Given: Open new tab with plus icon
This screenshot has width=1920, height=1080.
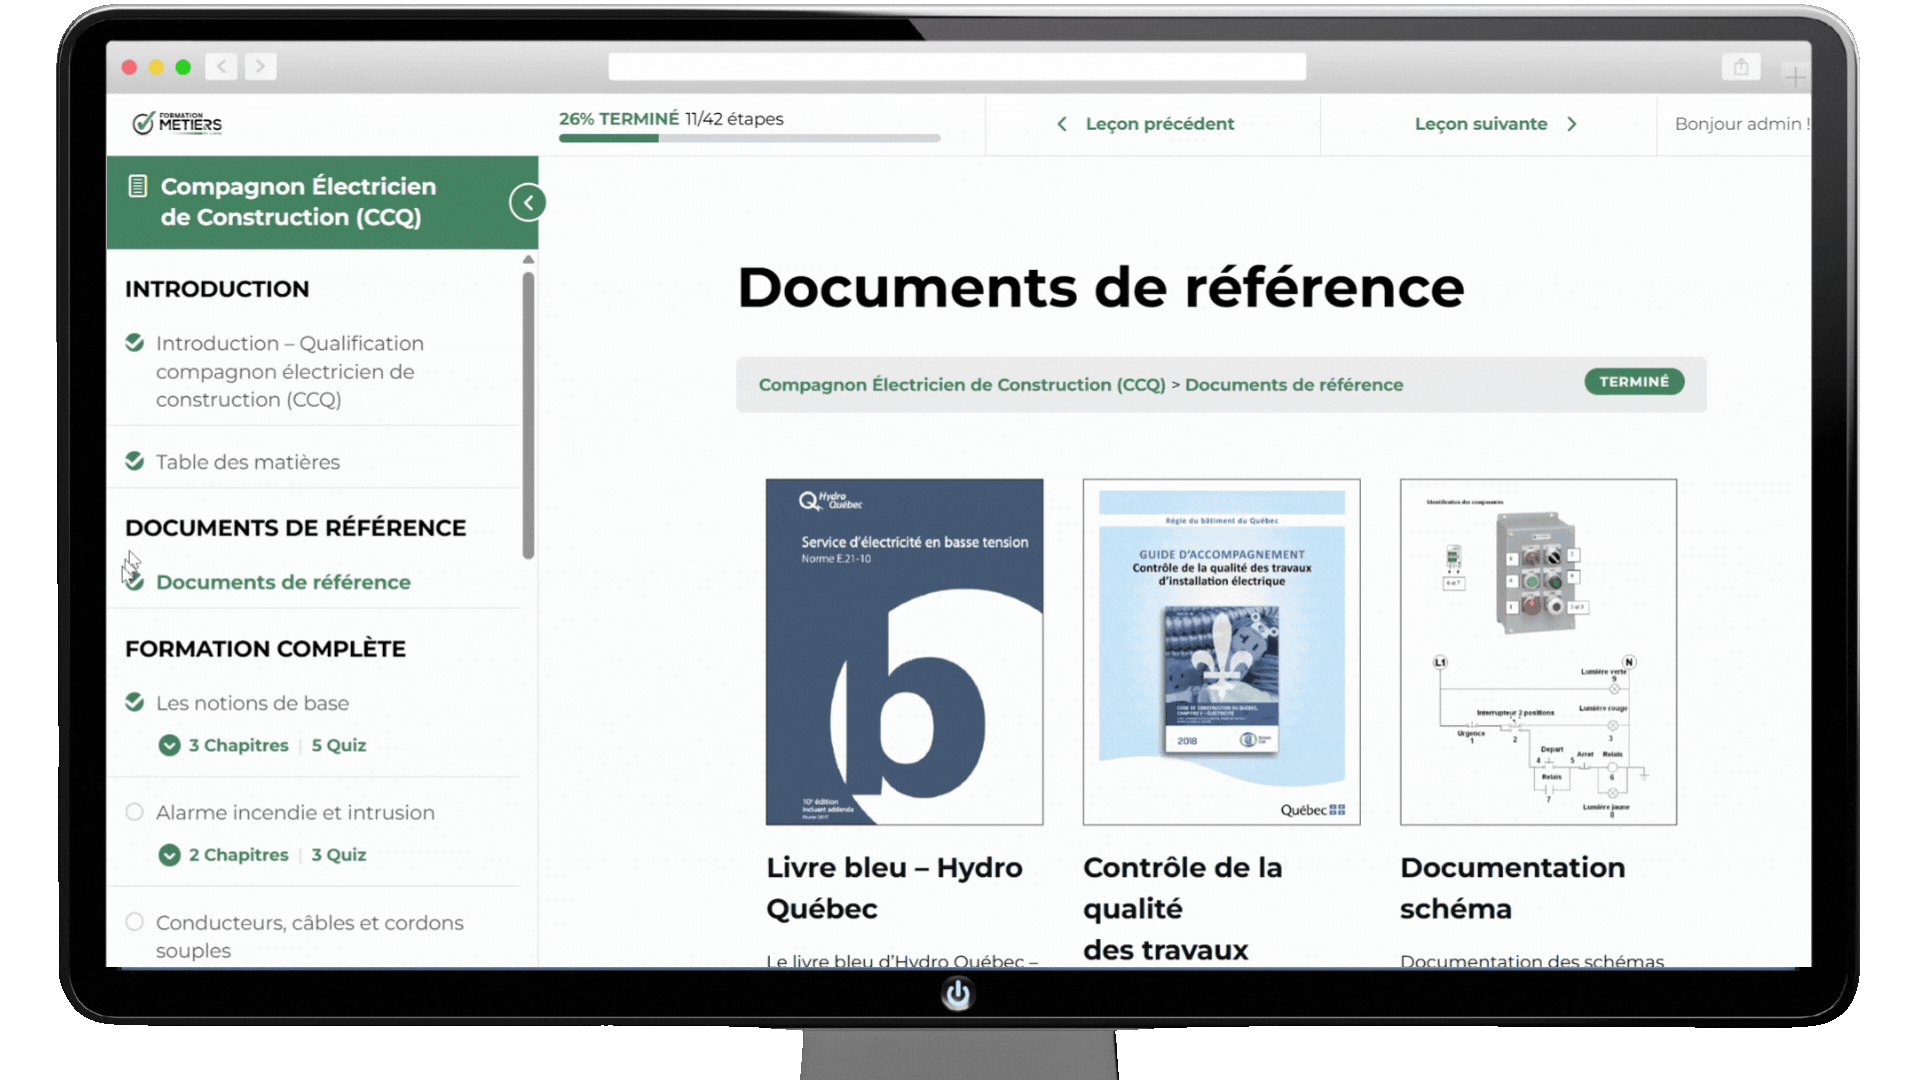Looking at the screenshot, I should [x=1795, y=77].
